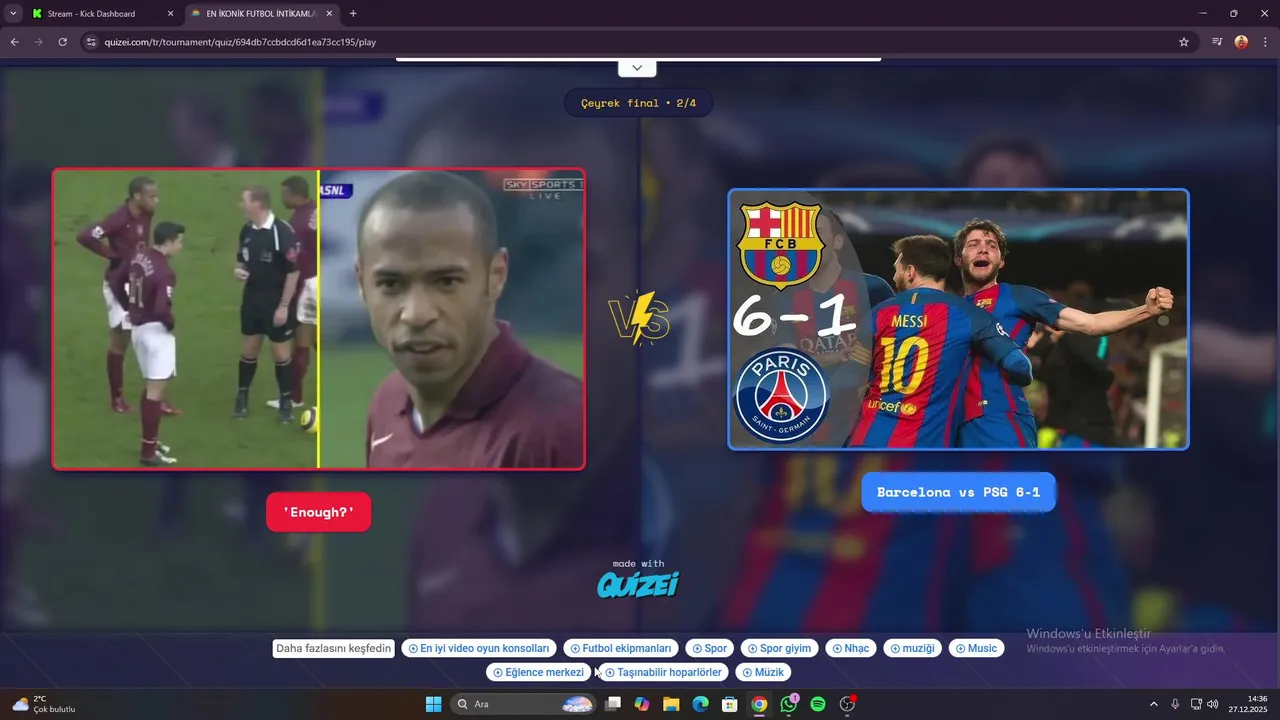Select the Chrome taskbar icon

(759, 704)
